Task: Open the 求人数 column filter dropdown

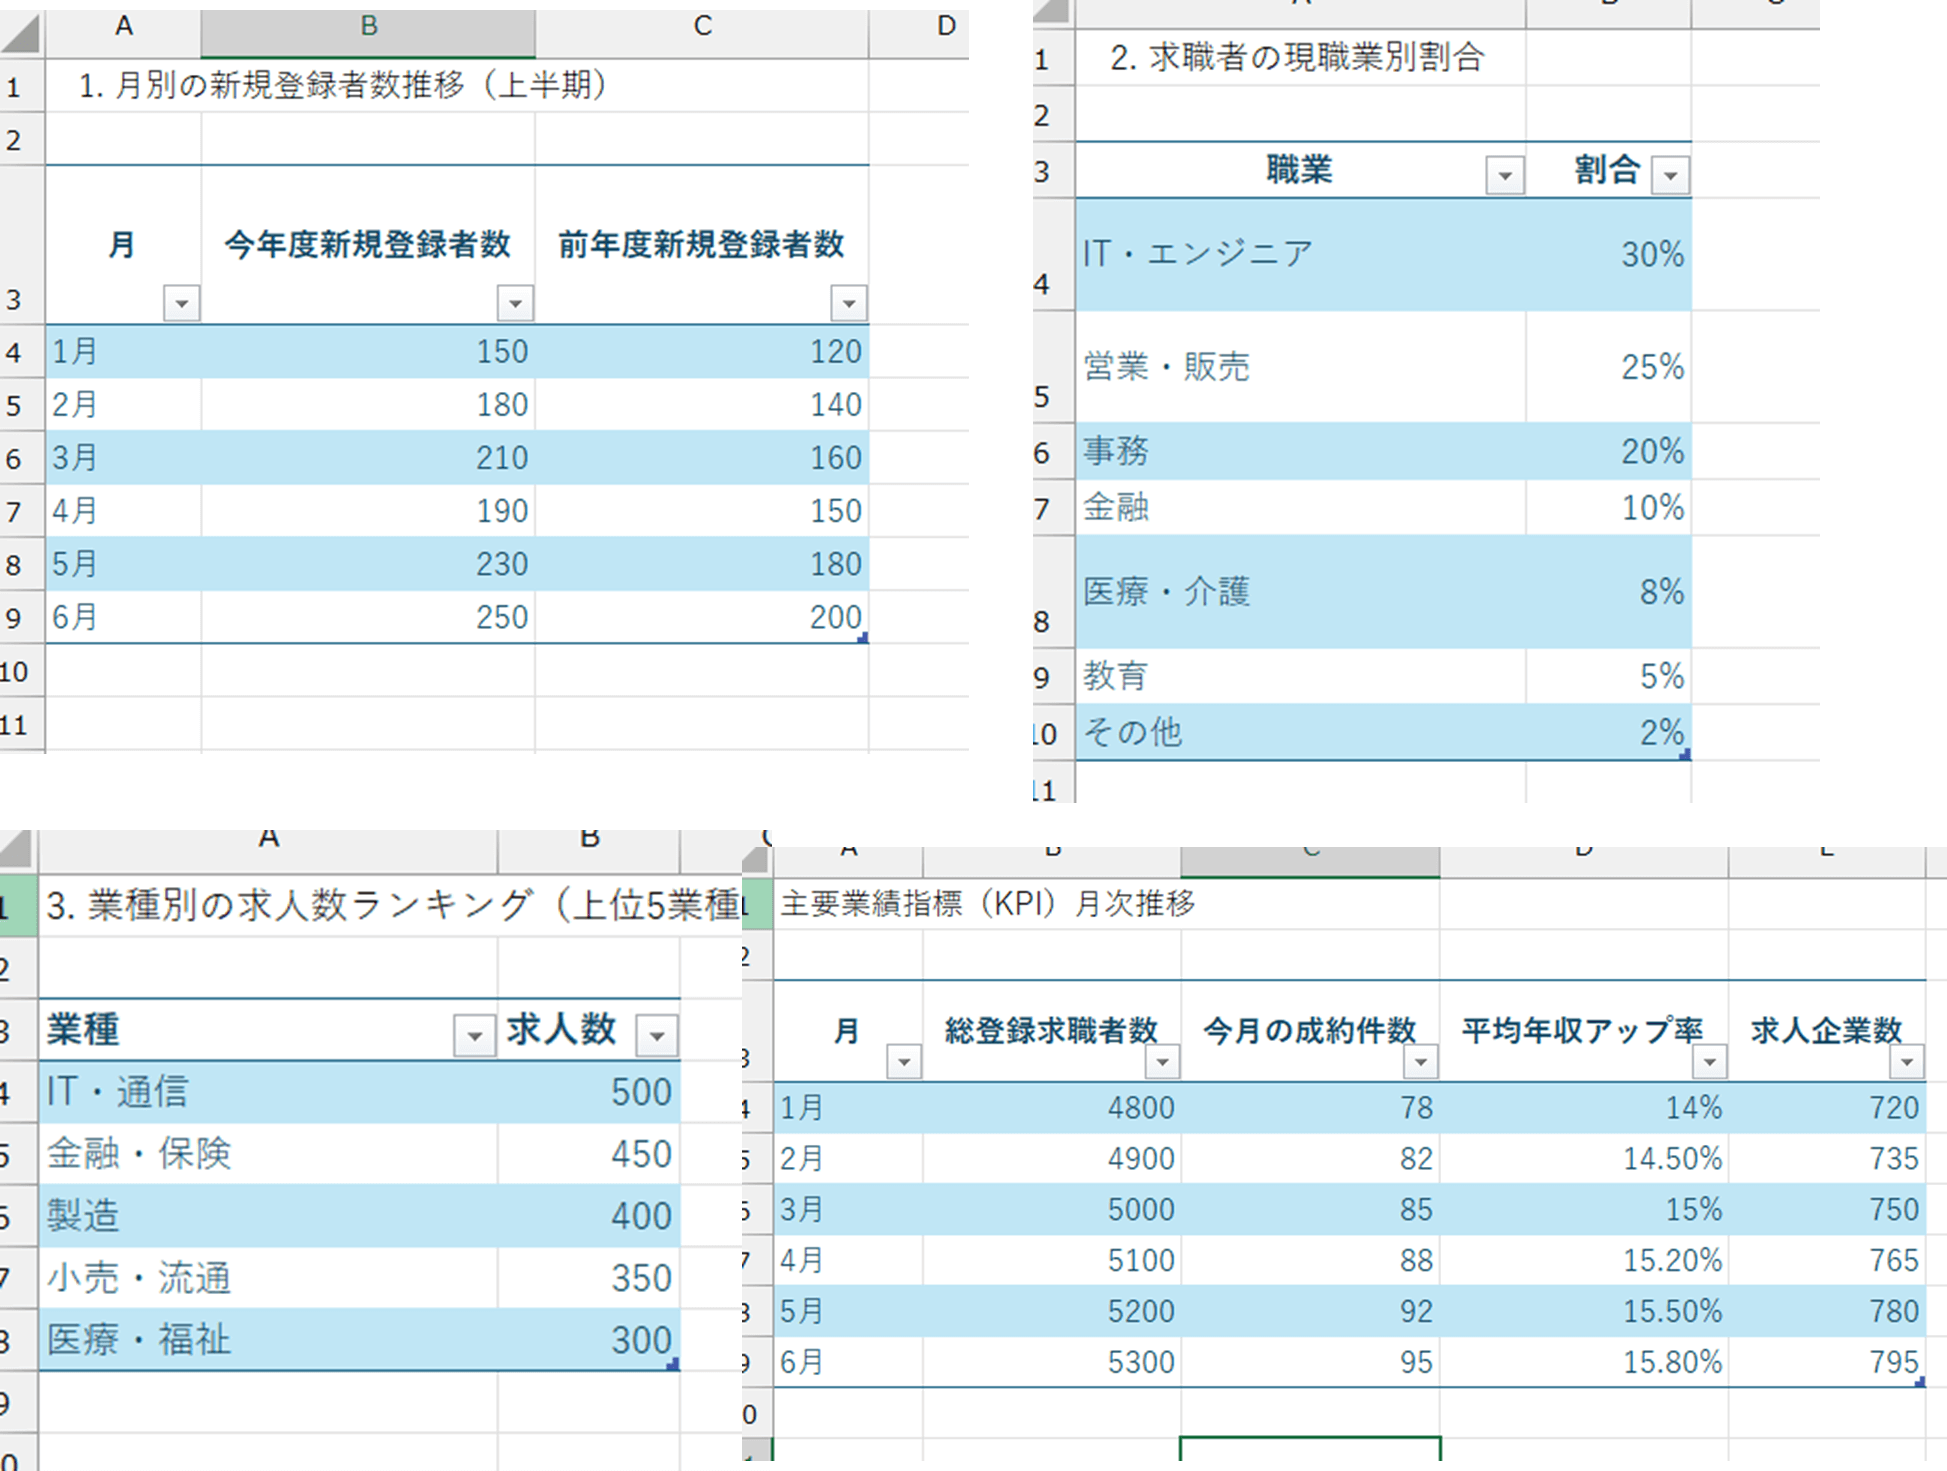Action: click(x=657, y=1035)
